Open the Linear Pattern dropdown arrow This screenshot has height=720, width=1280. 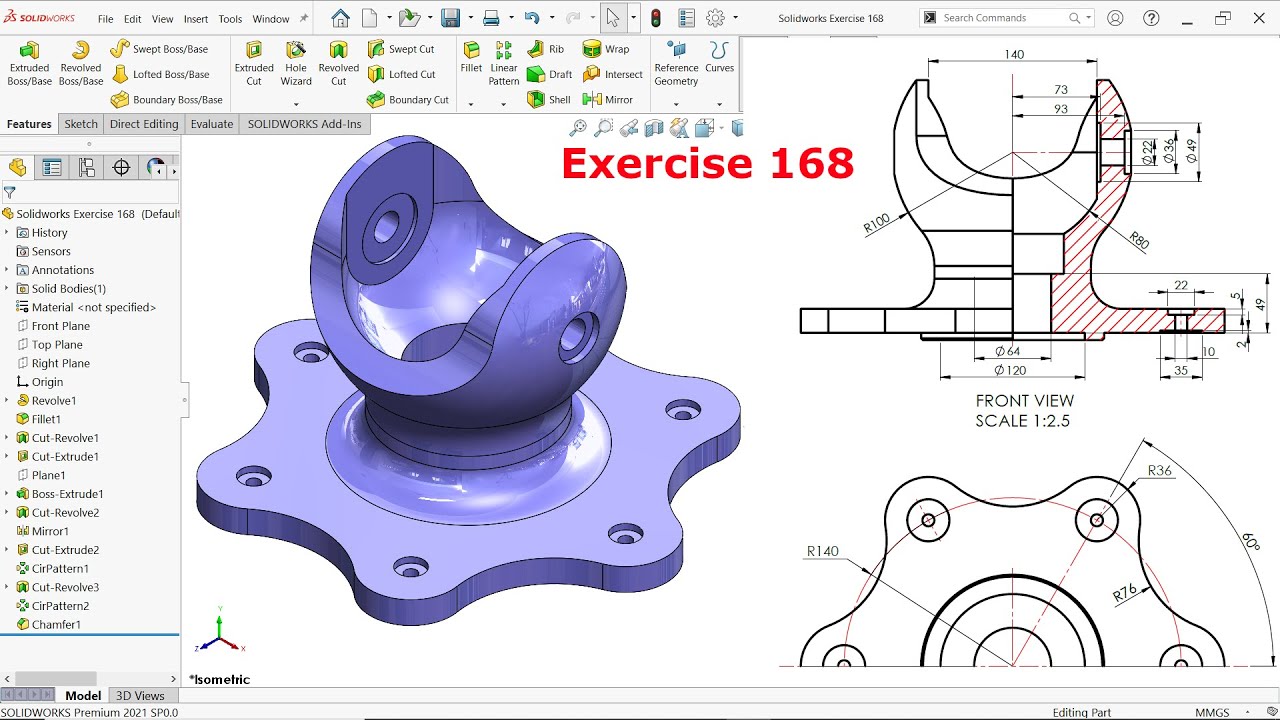[x=504, y=104]
